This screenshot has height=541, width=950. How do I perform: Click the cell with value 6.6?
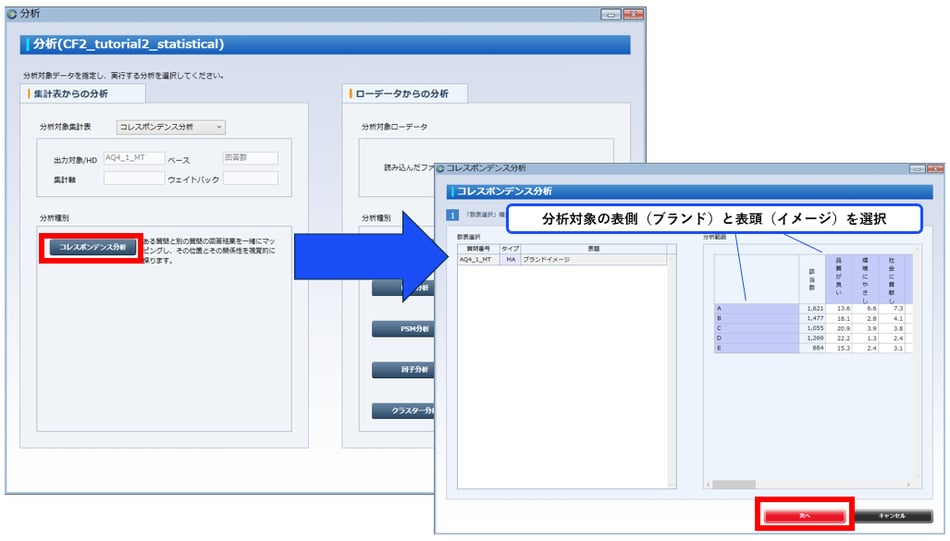click(x=866, y=308)
